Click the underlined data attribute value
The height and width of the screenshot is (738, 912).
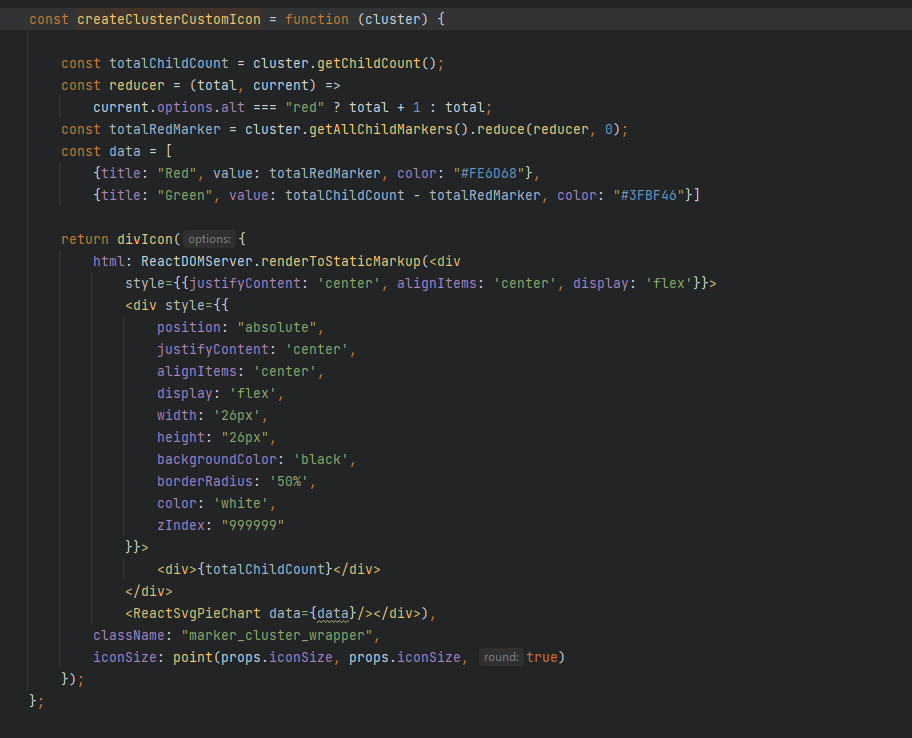(333, 614)
